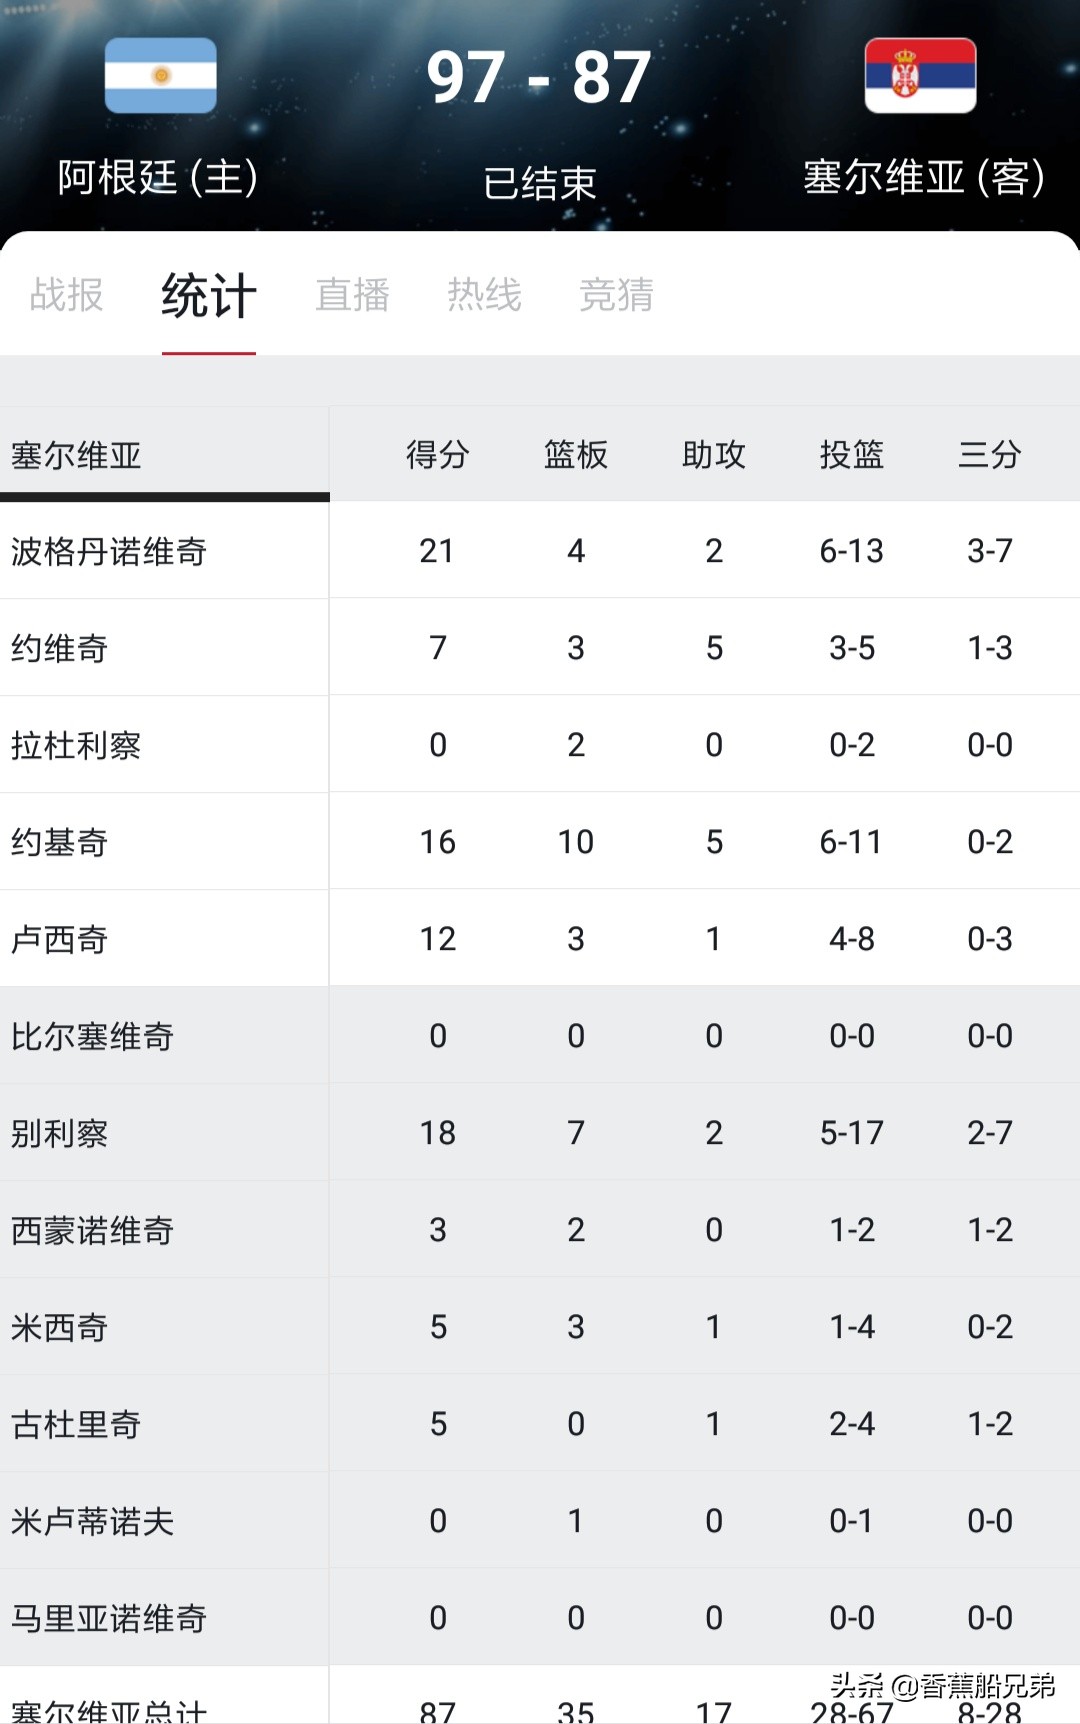Click the 阿根廷 (主) team name
1080x1724 pixels.
pyautogui.click(x=158, y=178)
